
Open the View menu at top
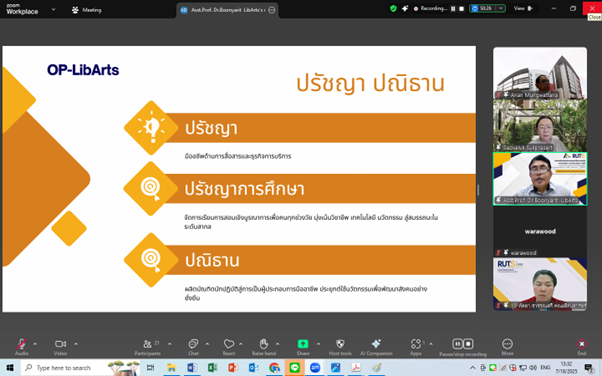pyautogui.click(x=523, y=8)
